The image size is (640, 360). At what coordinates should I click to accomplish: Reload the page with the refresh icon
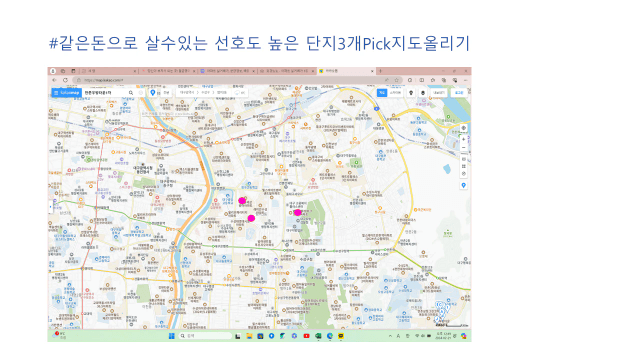coord(65,80)
